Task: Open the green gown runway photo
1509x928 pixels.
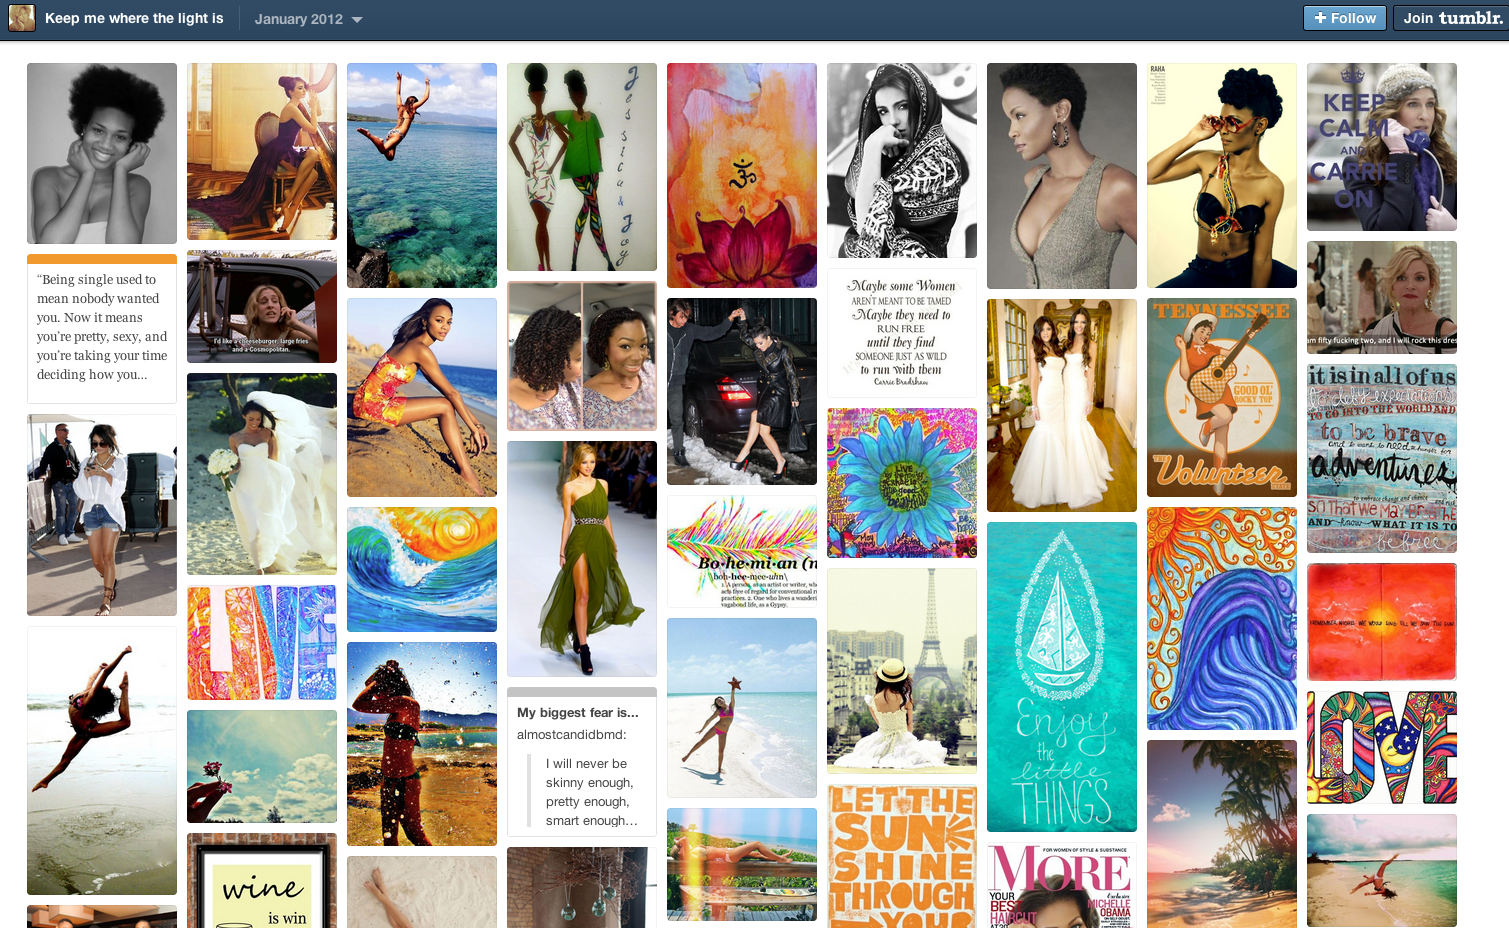Action: [x=581, y=558]
